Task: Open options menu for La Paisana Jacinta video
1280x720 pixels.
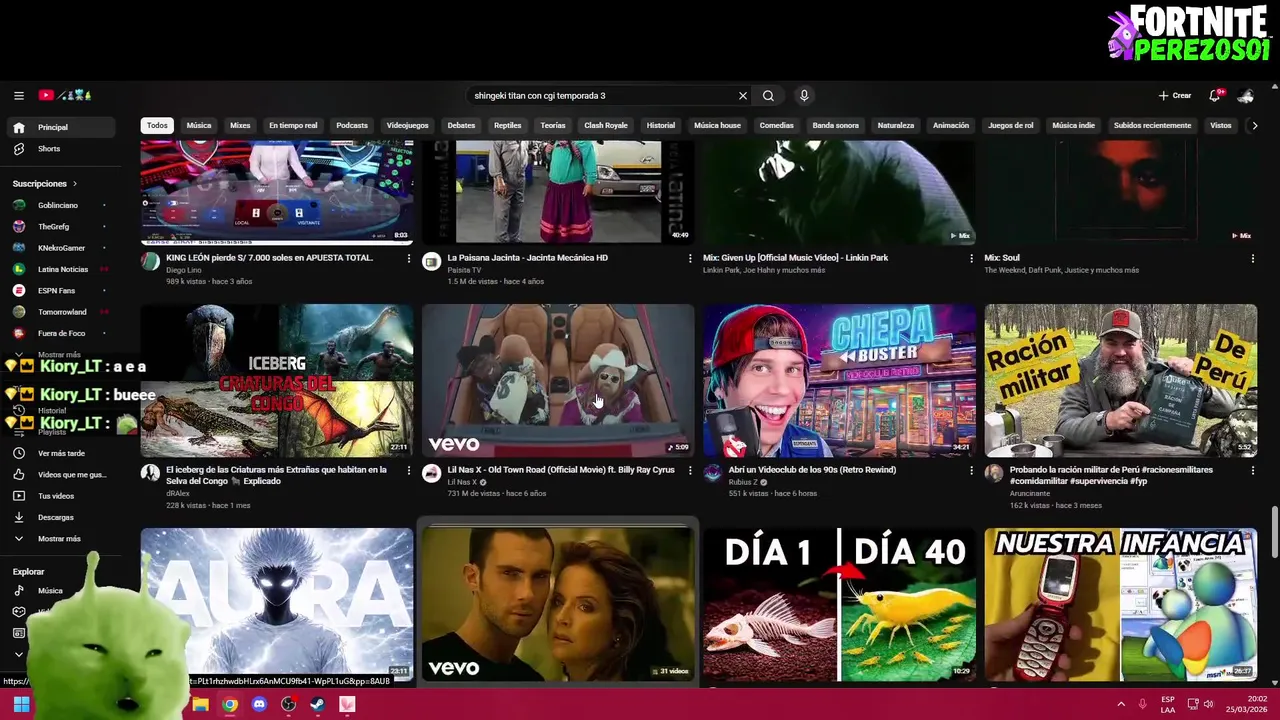Action: click(690, 259)
